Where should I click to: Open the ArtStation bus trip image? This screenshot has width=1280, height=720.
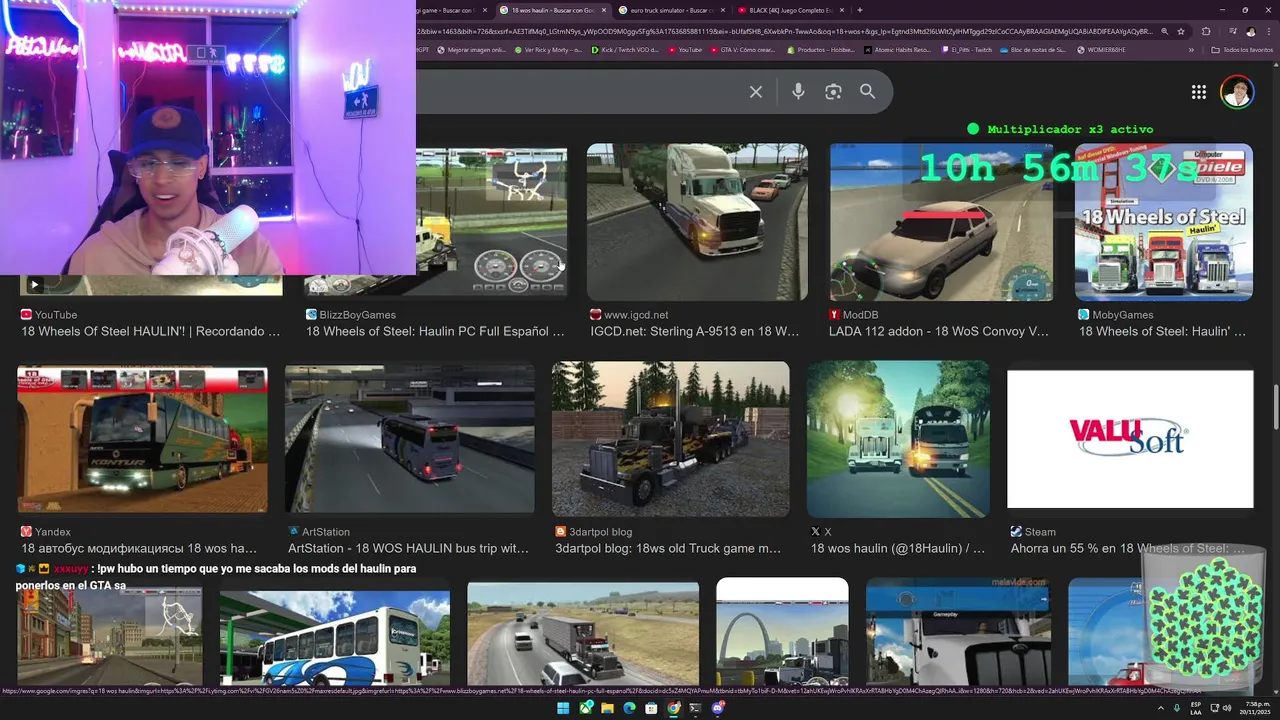pyautogui.click(x=410, y=439)
